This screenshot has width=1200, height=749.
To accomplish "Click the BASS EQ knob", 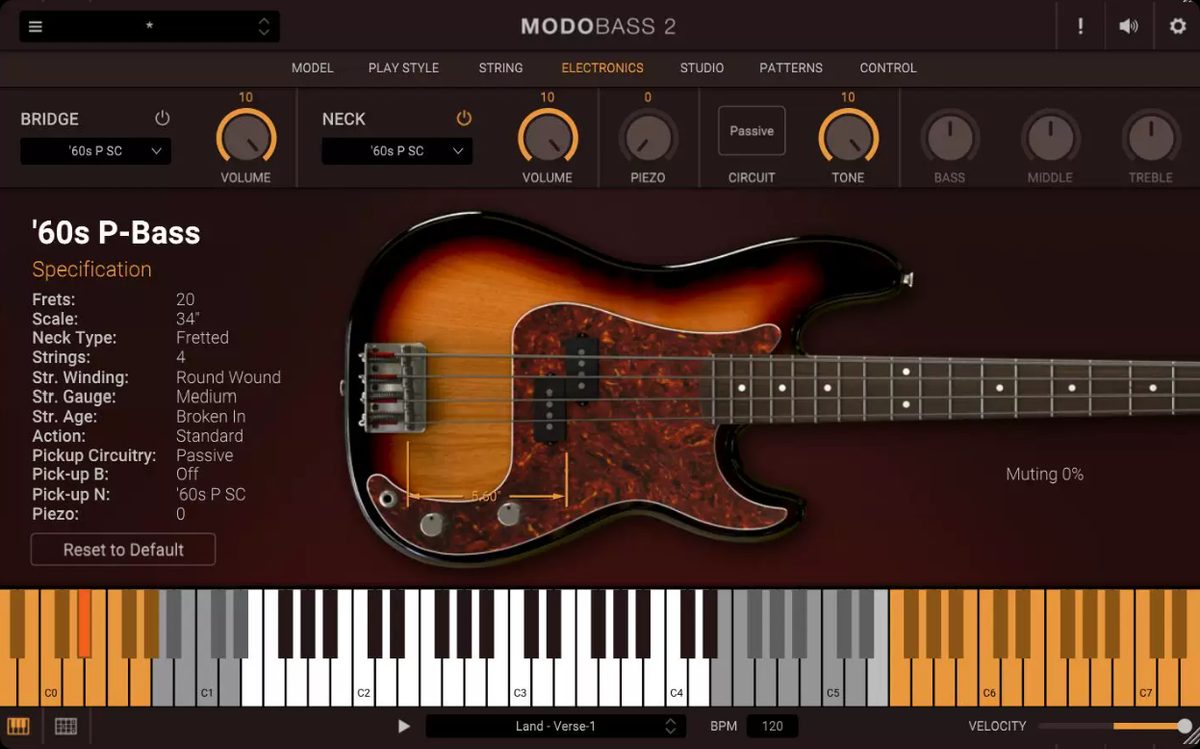I will (949, 138).
